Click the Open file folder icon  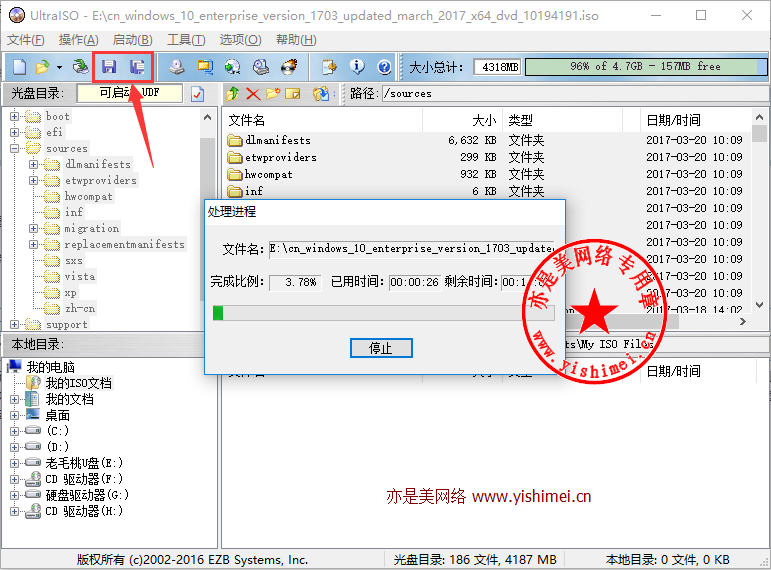click(x=43, y=66)
